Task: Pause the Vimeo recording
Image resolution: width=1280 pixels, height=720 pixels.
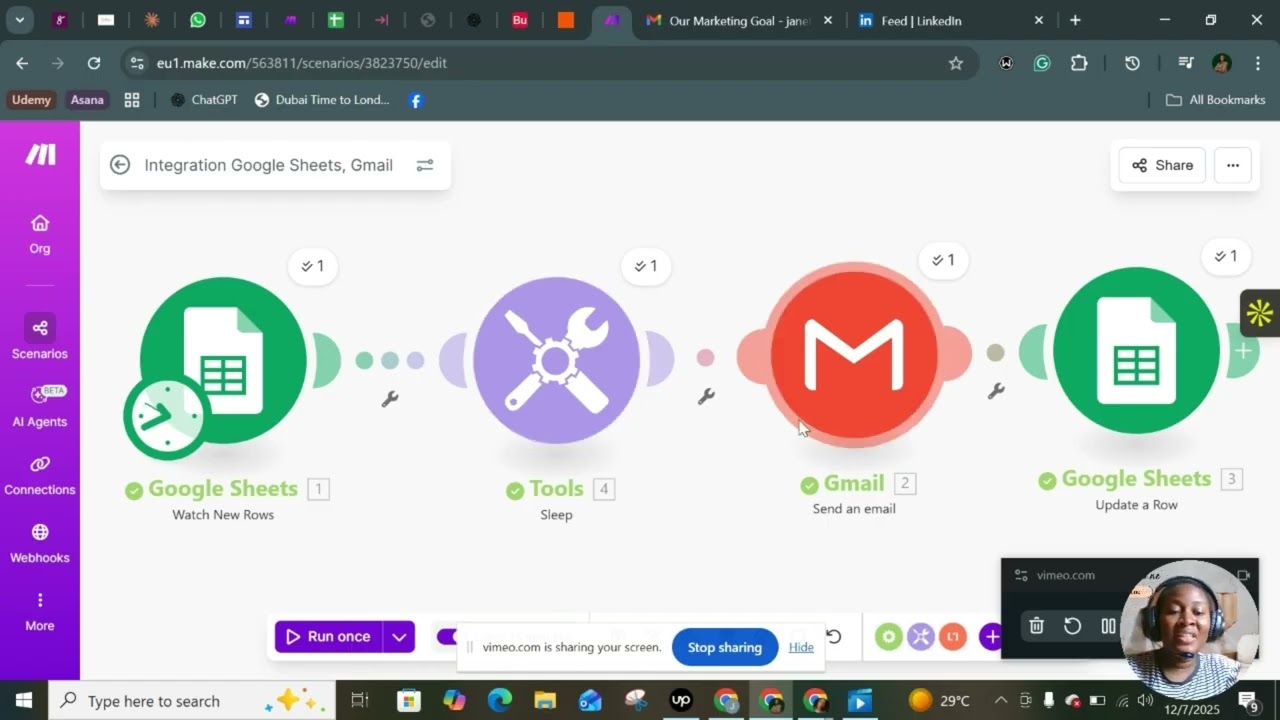Action: (1108, 626)
